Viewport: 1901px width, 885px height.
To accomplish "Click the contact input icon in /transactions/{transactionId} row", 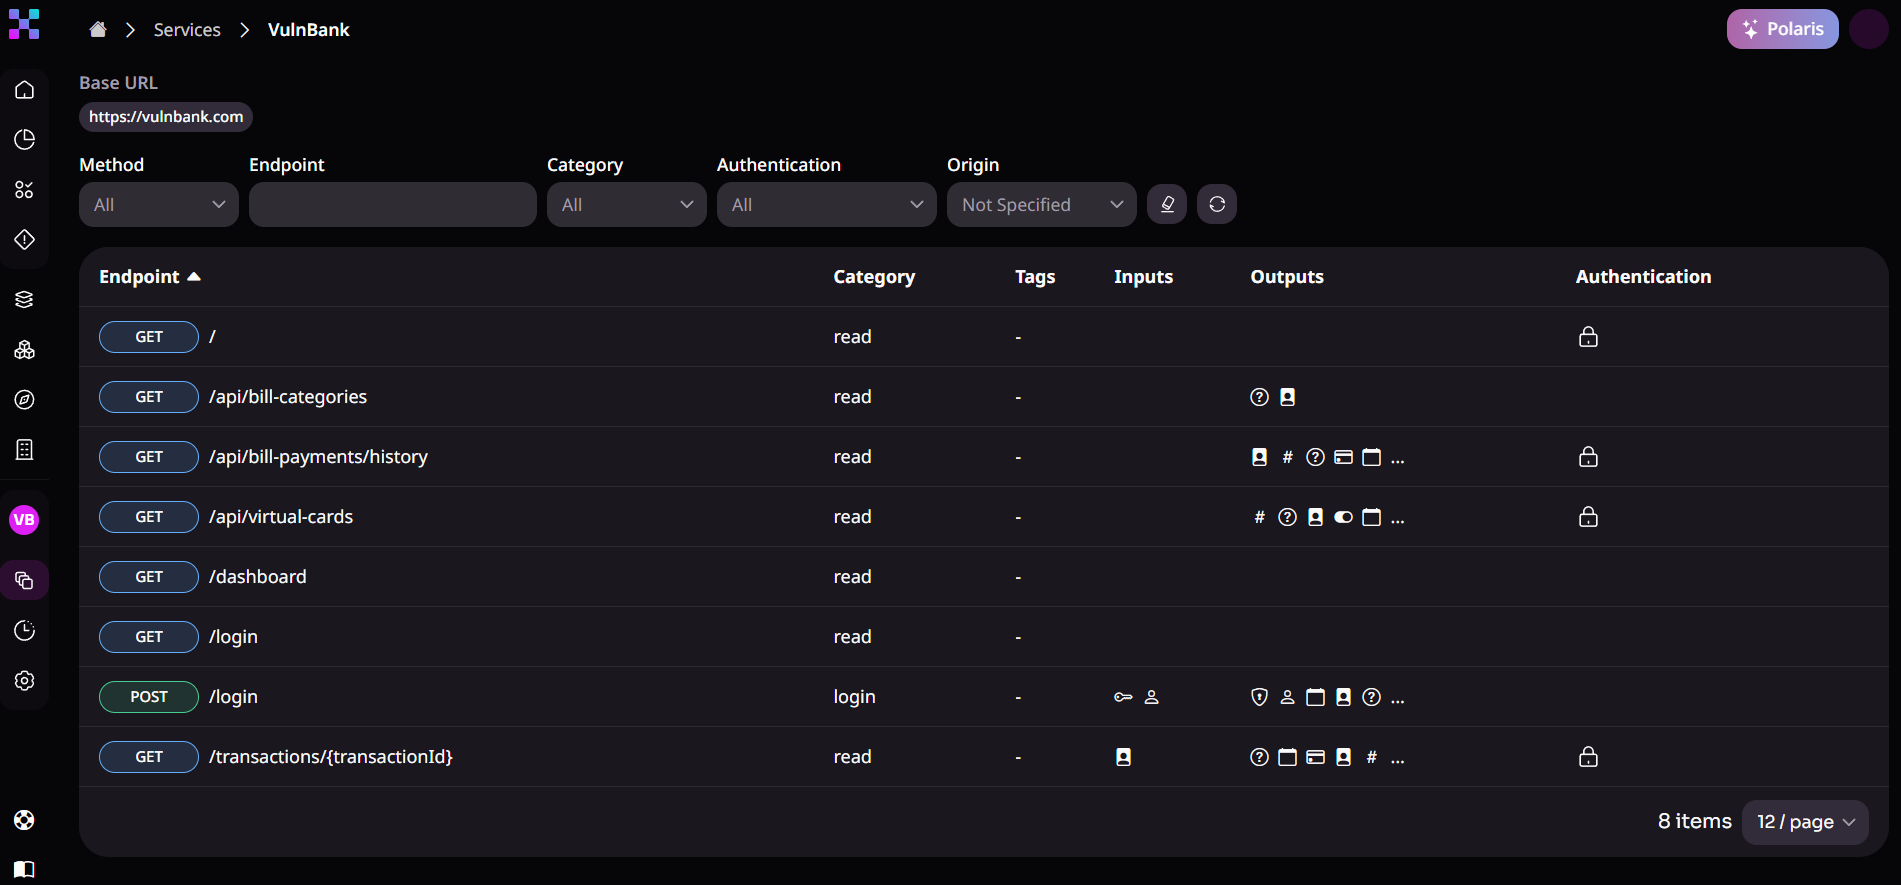I will [x=1123, y=757].
